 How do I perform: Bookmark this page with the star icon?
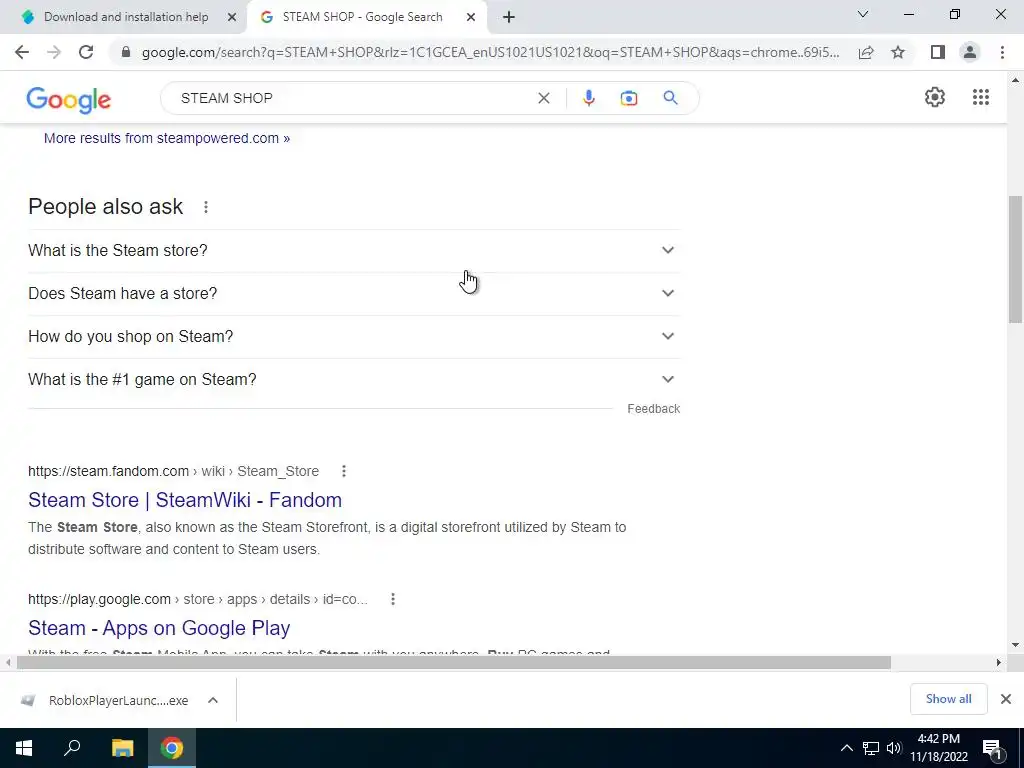[x=898, y=52]
